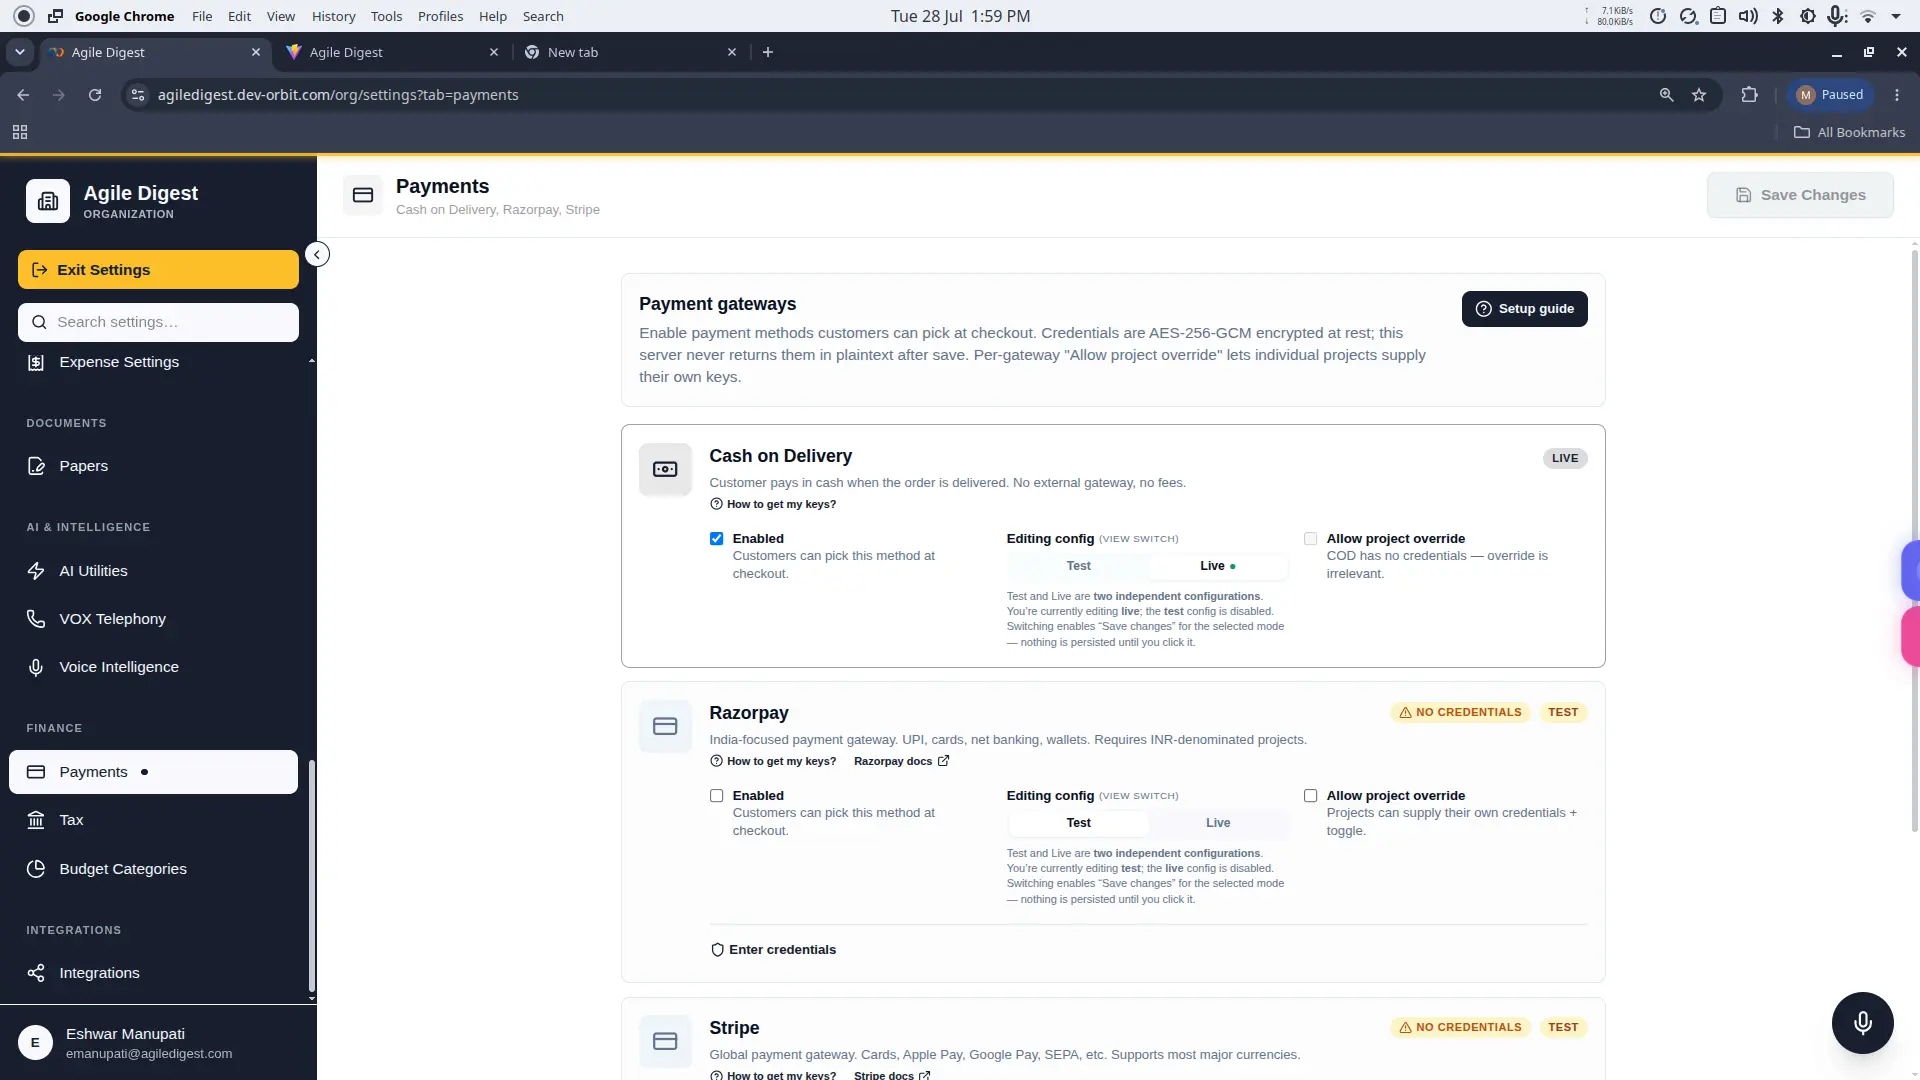Image resolution: width=1920 pixels, height=1080 pixels.
Task: Open the Chrome File menu
Action: pos(202,16)
